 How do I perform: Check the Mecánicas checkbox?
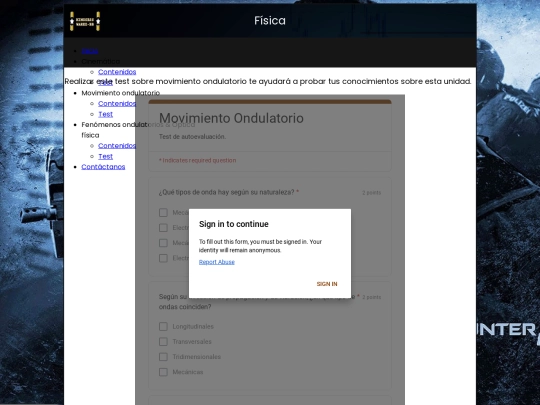coord(163,372)
